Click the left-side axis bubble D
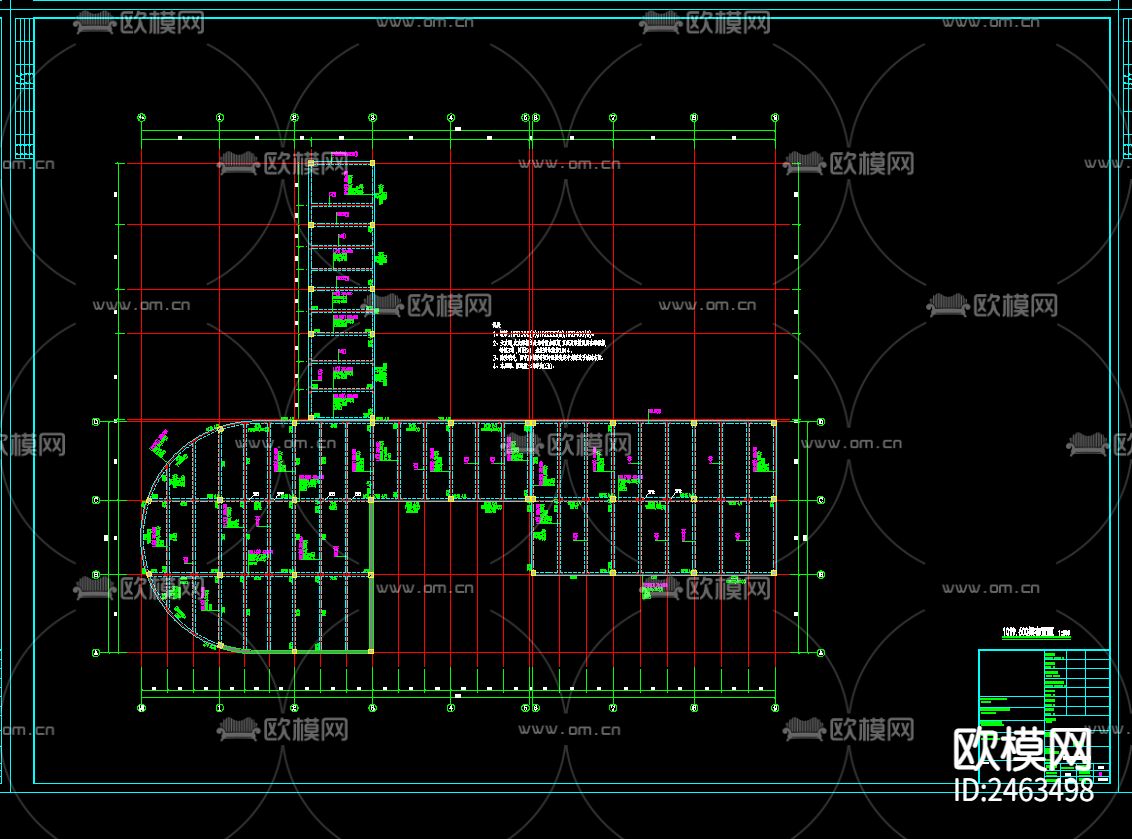 (x=96, y=422)
